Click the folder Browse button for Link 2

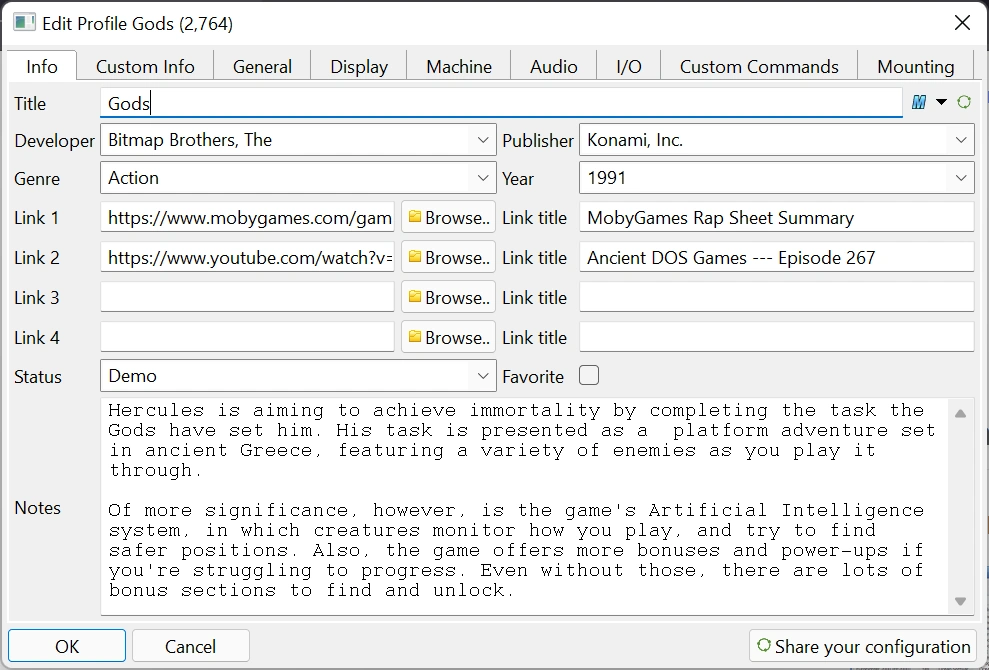(x=449, y=258)
